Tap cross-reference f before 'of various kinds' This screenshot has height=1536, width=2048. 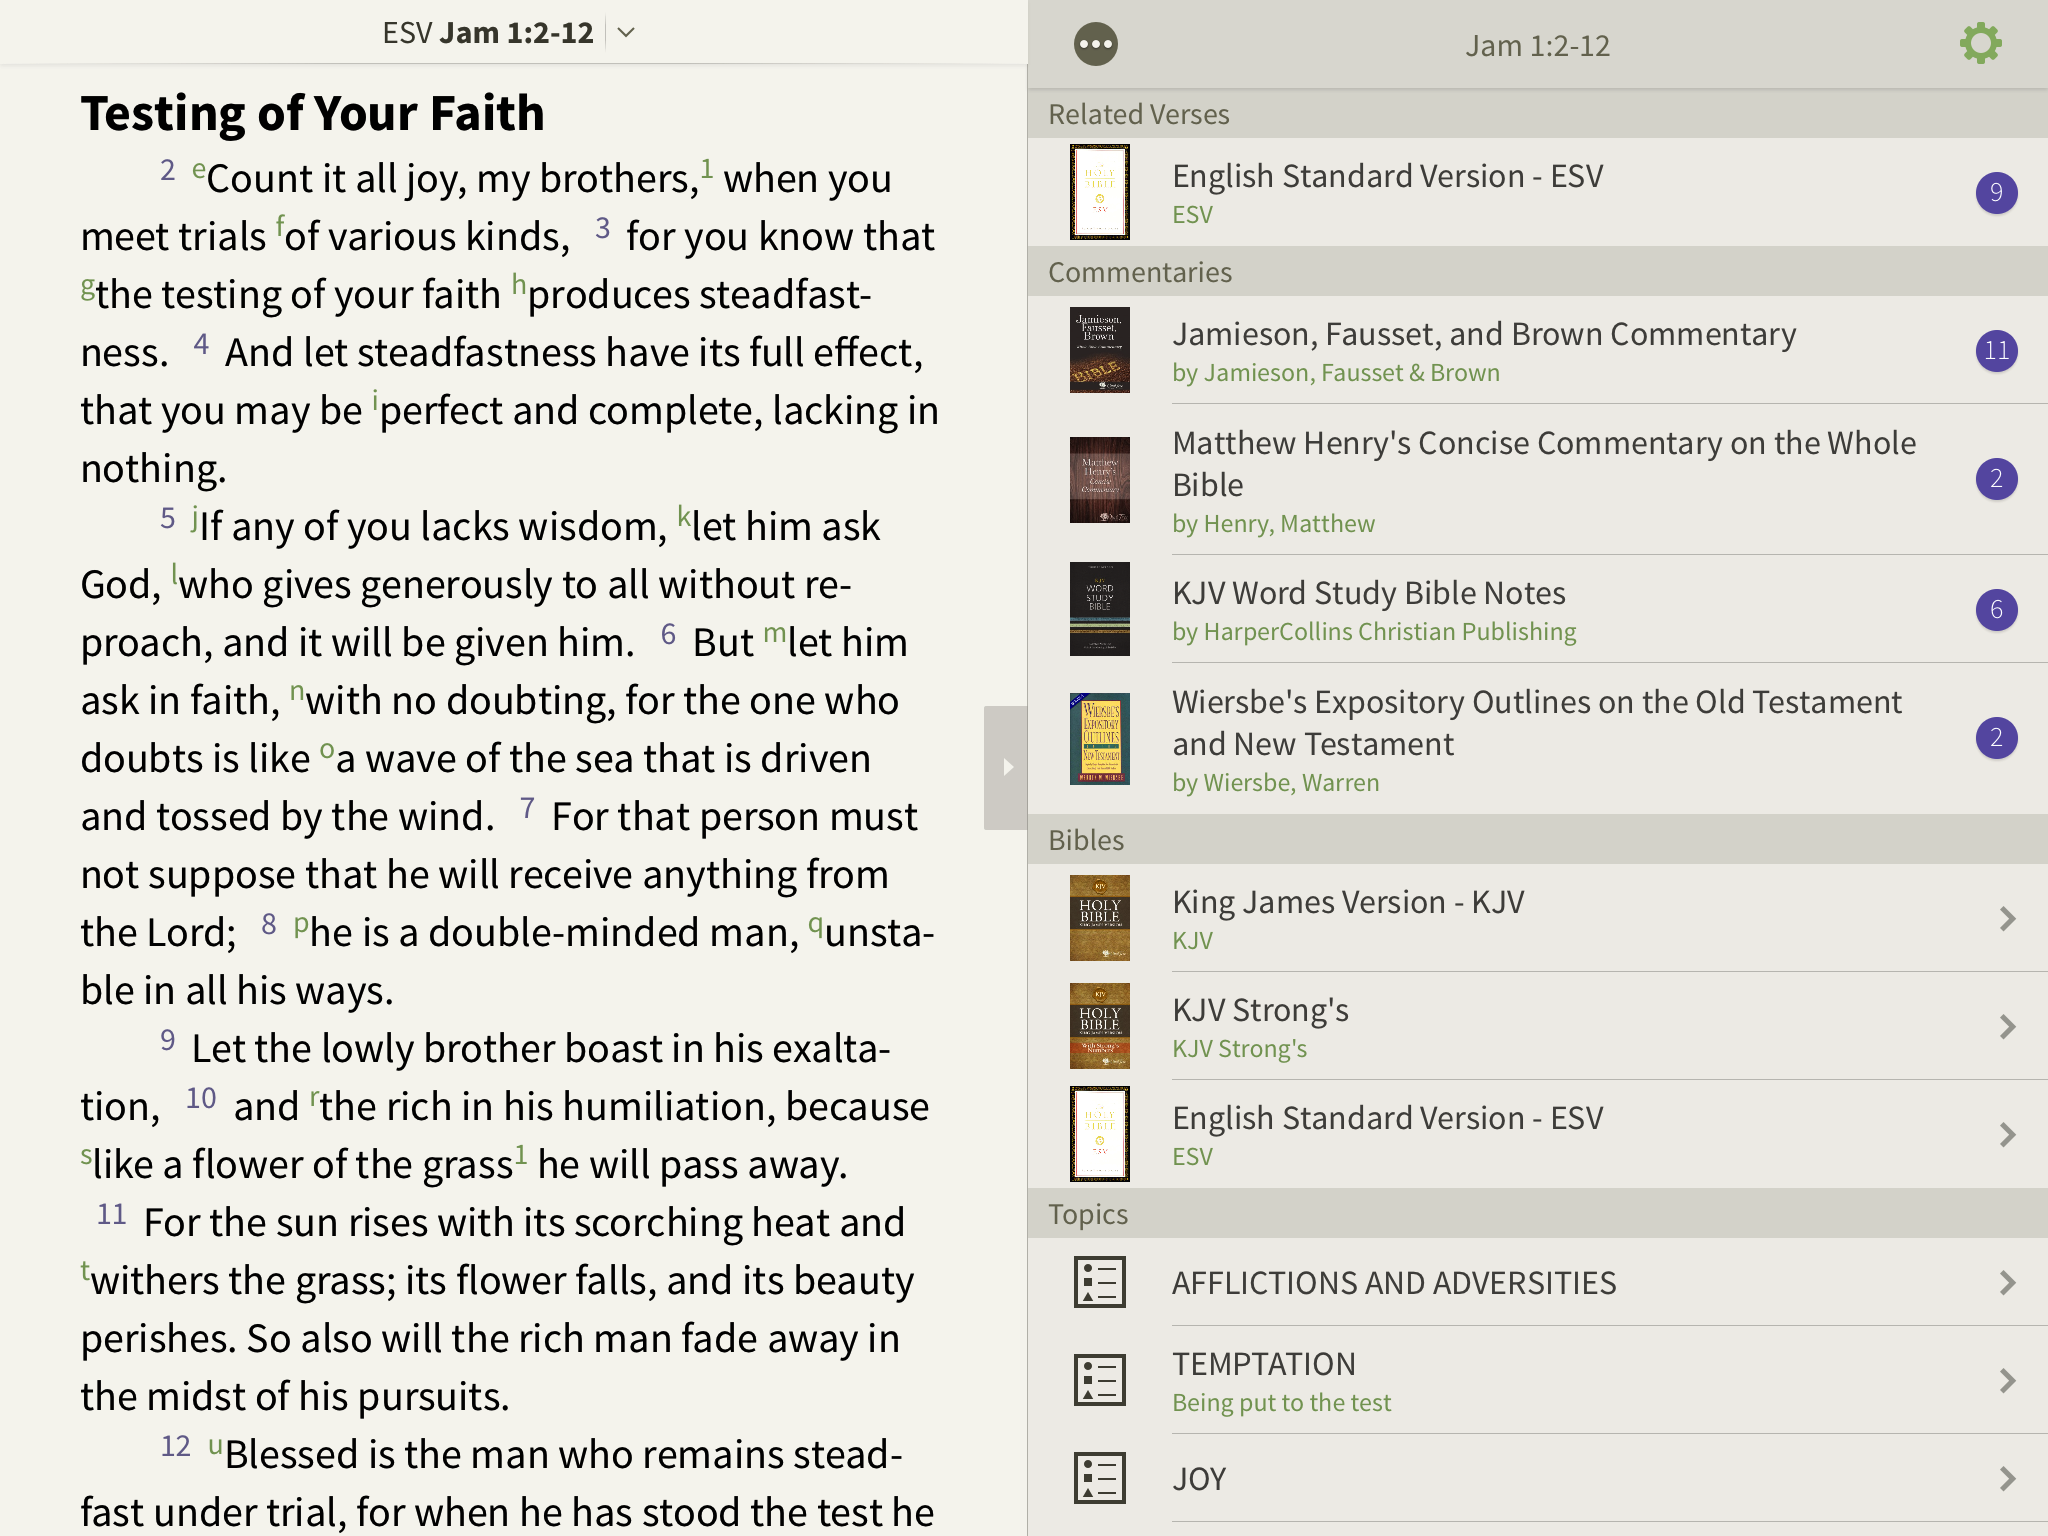click(280, 225)
